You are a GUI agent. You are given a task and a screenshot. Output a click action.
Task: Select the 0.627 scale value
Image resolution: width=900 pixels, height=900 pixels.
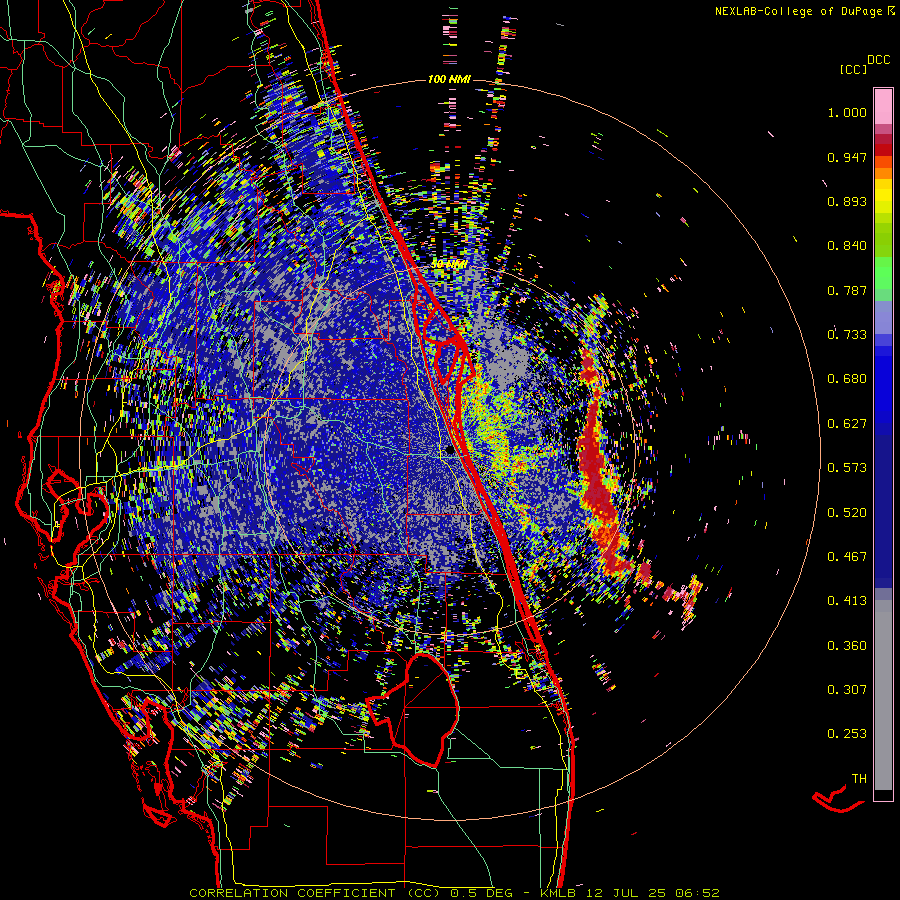(847, 424)
